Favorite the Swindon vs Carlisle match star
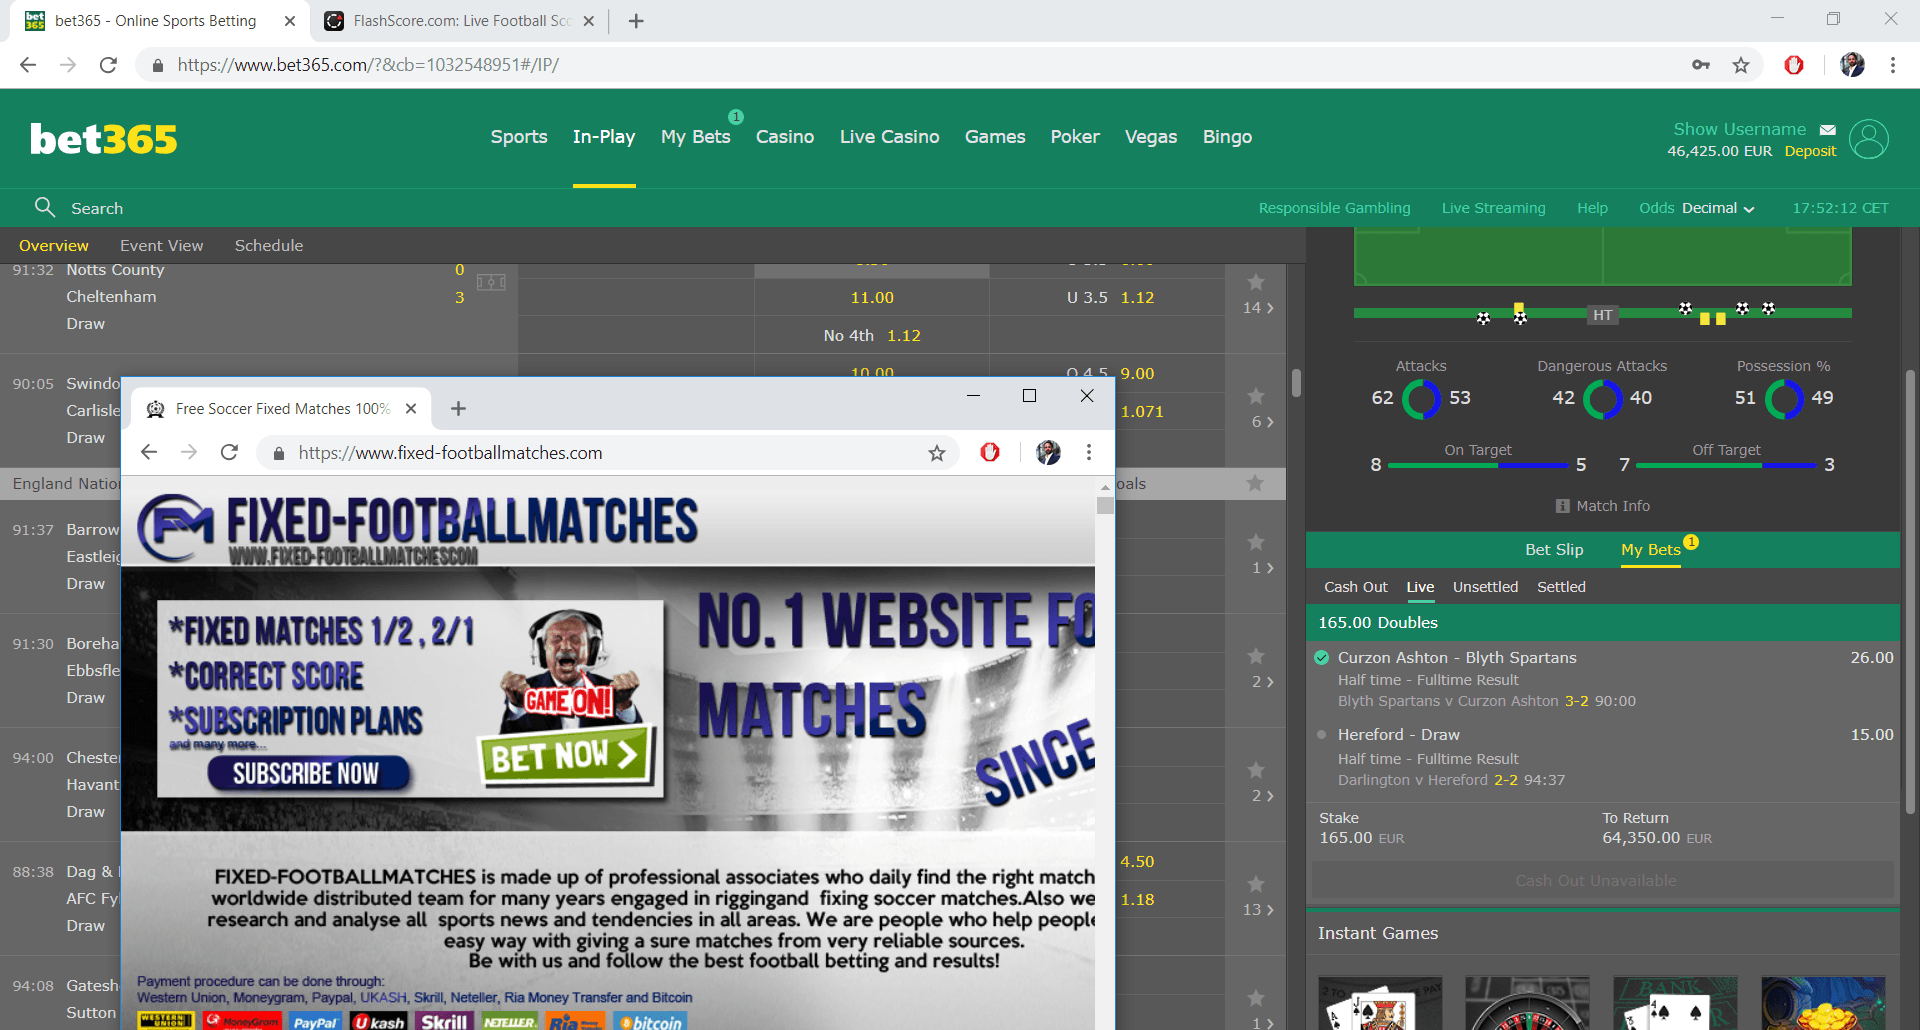 1256,396
